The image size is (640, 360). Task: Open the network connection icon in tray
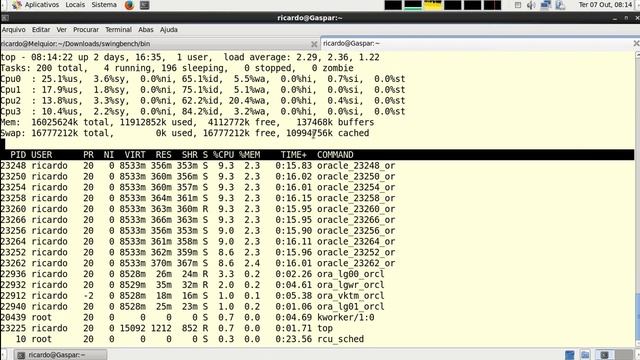pos(545,5)
